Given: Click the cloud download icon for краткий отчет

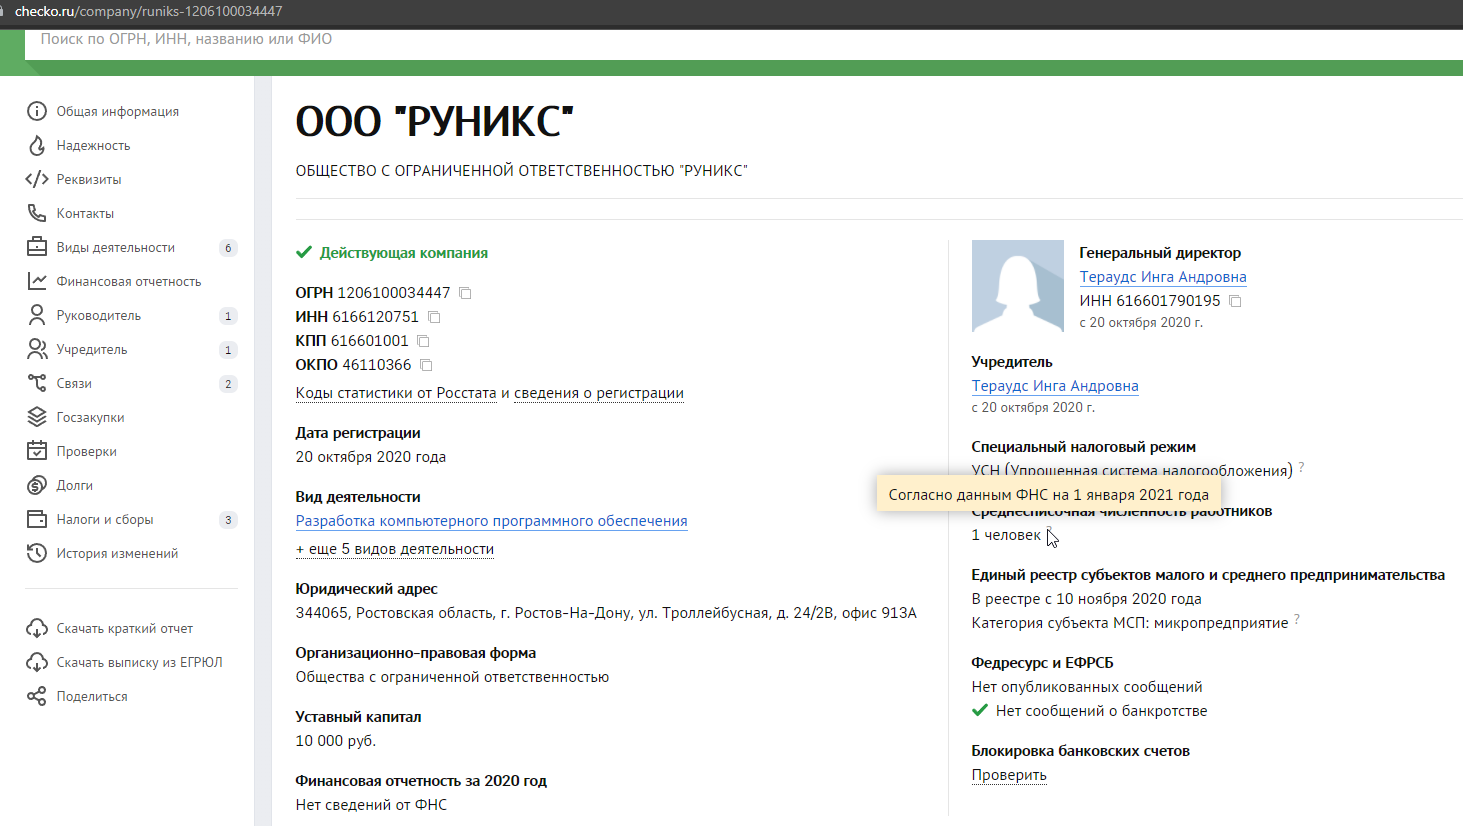Looking at the screenshot, I should click(37, 628).
